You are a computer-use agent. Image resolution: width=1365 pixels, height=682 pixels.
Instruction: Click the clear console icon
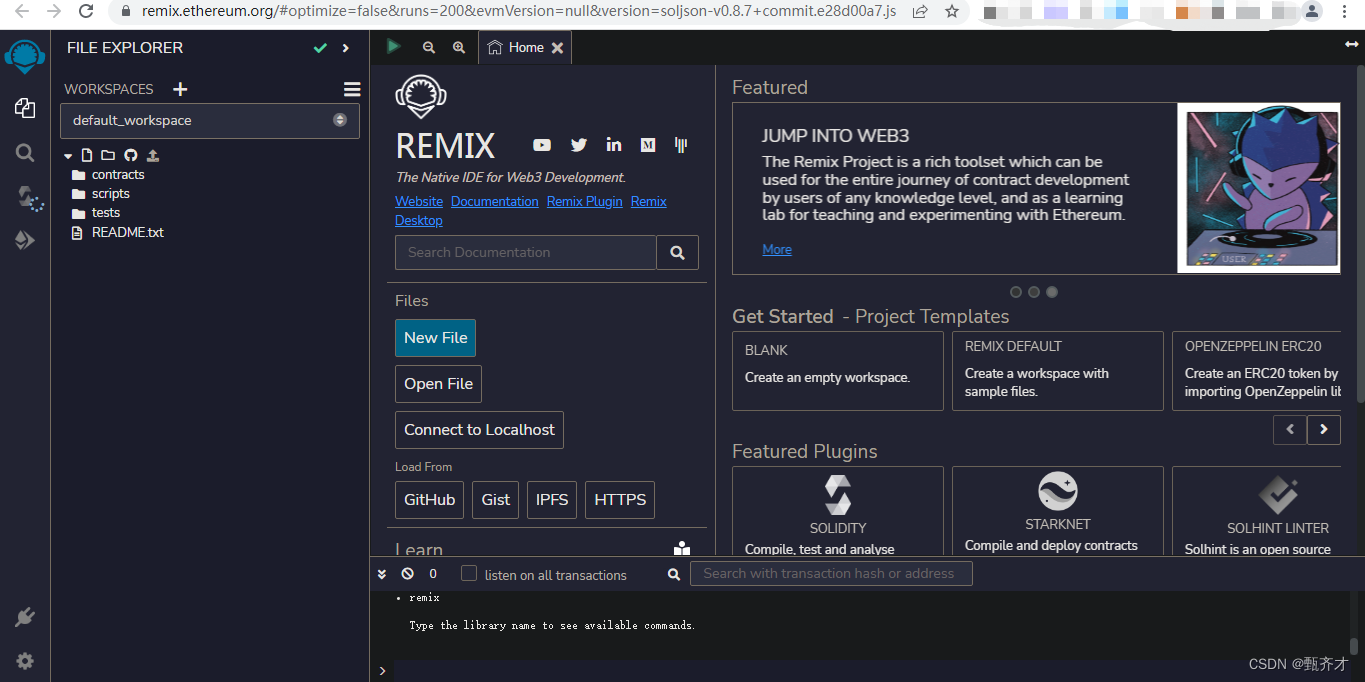[408, 574]
